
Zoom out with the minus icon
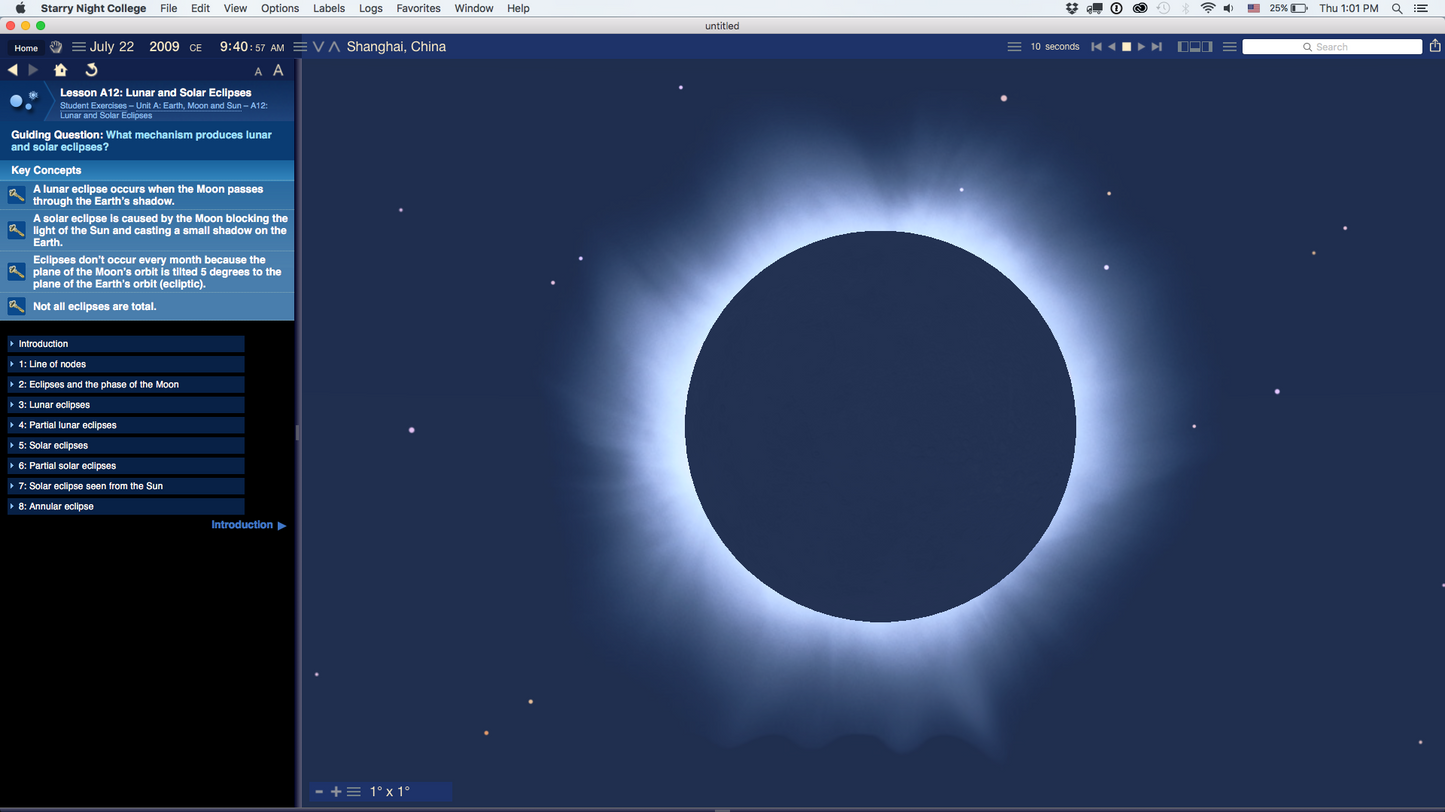[x=319, y=792]
